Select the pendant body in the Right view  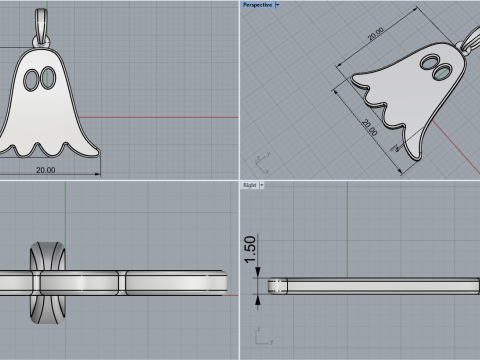point(373,286)
